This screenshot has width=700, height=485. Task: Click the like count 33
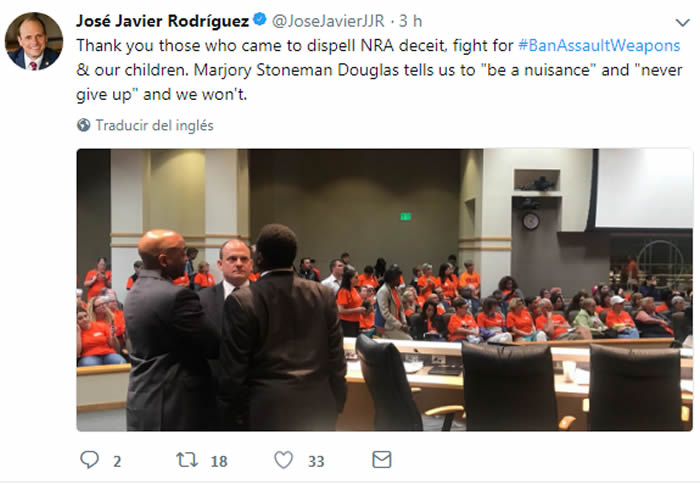[x=316, y=461]
